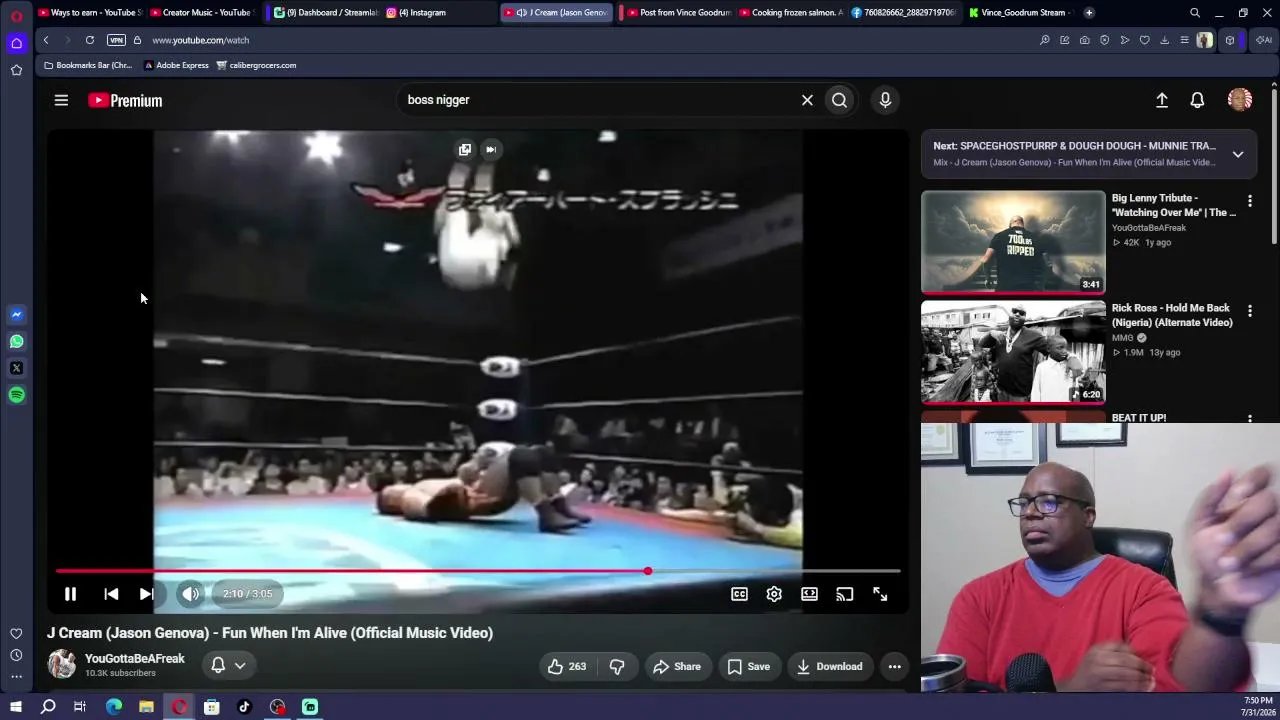Open Spotify in the Opera sidebar
Image resolution: width=1280 pixels, height=720 pixels.
click(16, 395)
